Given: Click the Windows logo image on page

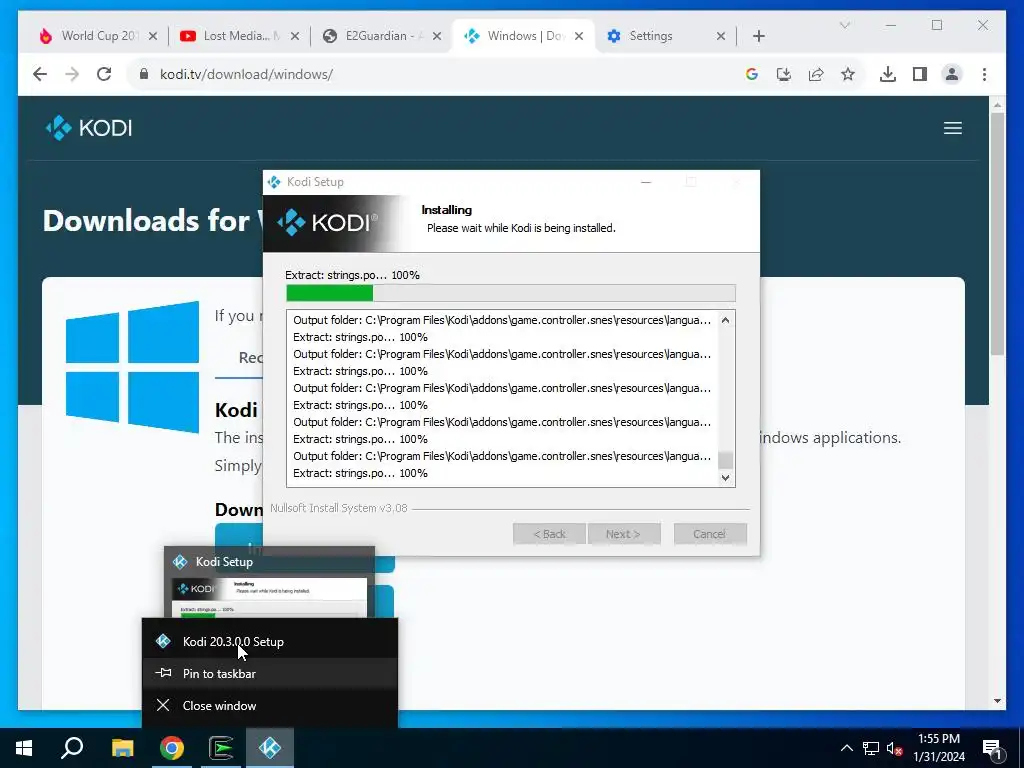Looking at the screenshot, I should pos(133,367).
